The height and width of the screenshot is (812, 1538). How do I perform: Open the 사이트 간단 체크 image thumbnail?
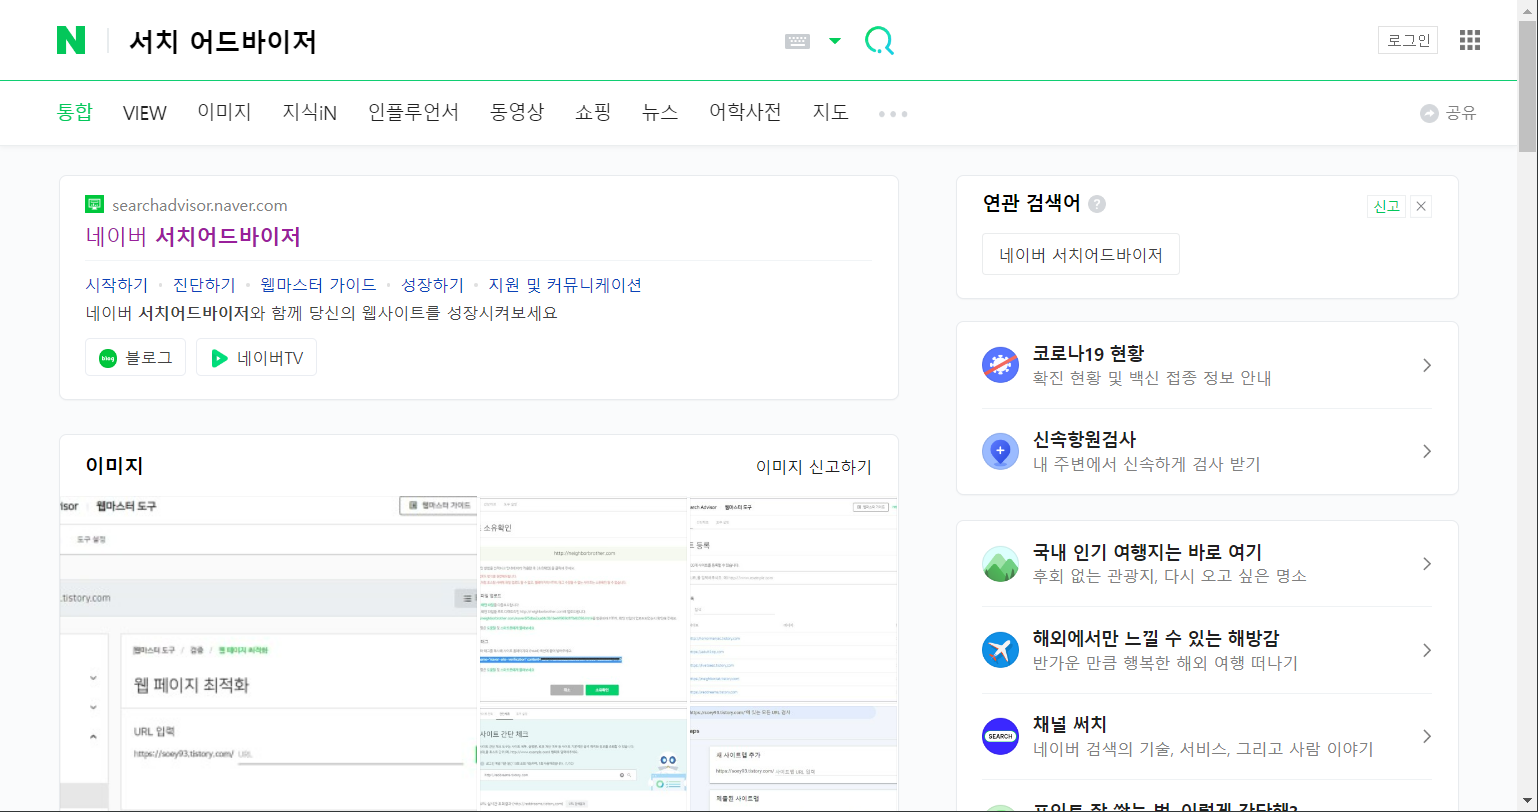pos(584,758)
